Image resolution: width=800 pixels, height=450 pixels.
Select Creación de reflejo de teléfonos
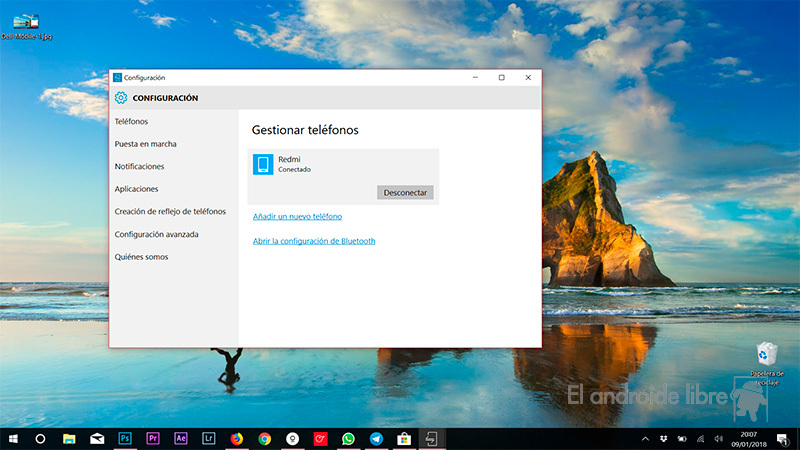(x=170, y=211)
